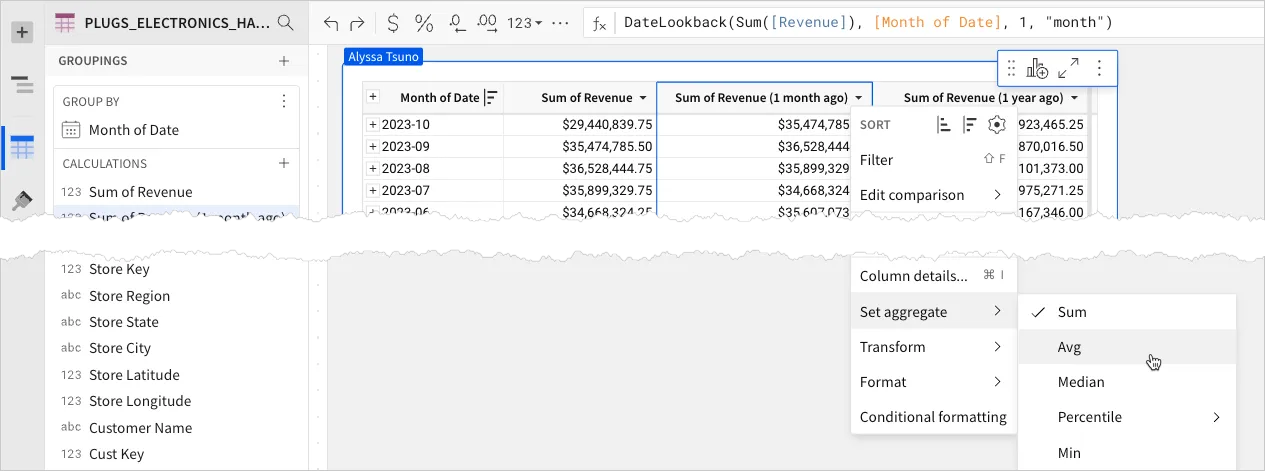Search columns with the magnifier icon

pos(285,22)
